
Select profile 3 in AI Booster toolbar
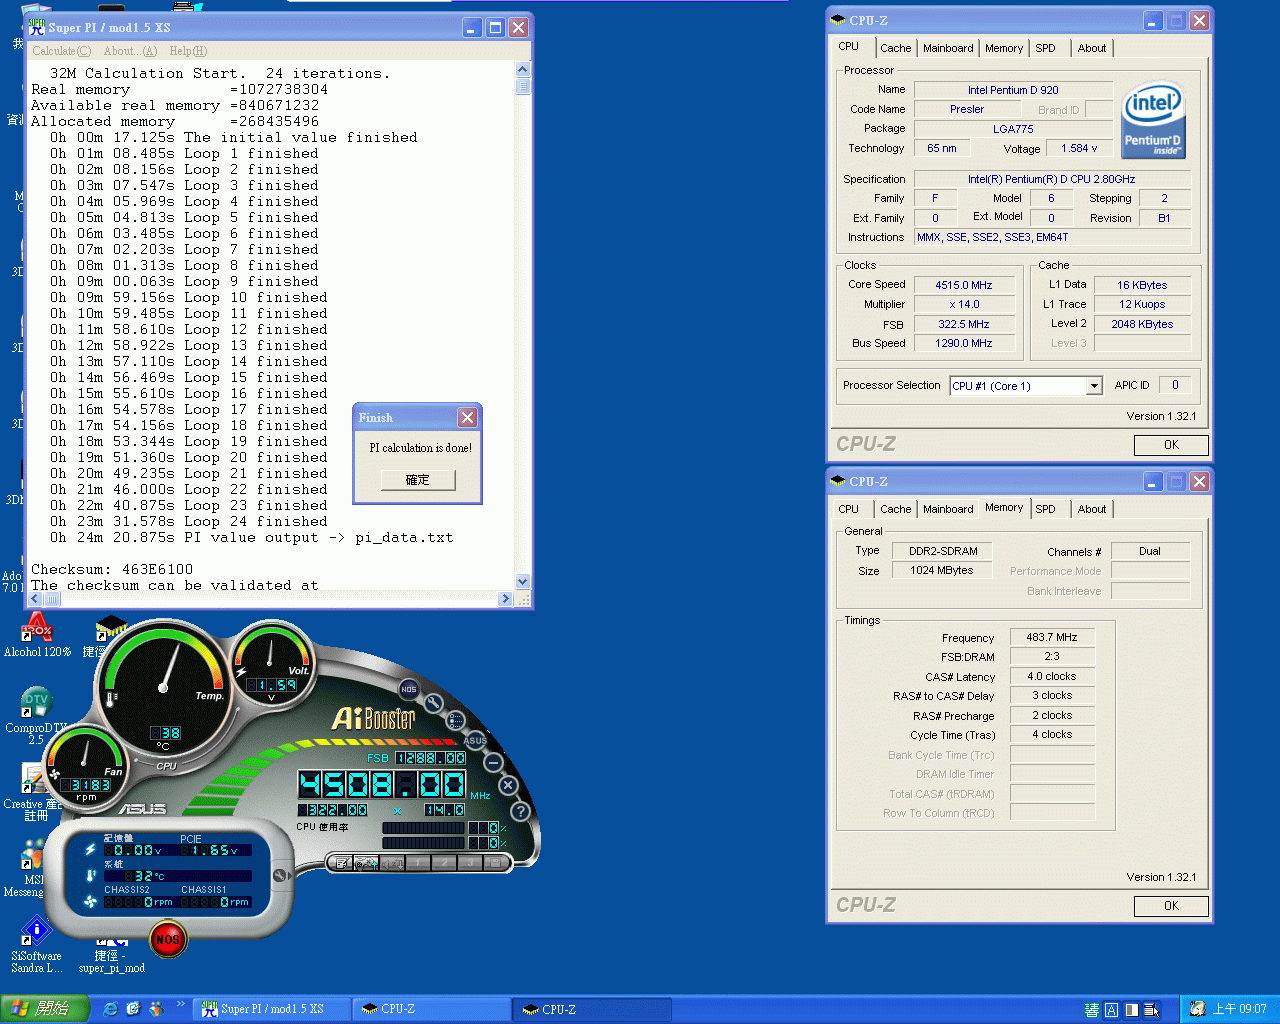click(x=470, y=863)
